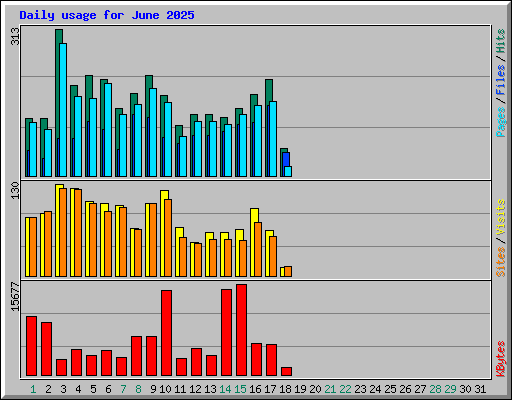512x400 pixels.
Task: Click day 22 on the x-axis
Action: (x=345, y=389)
